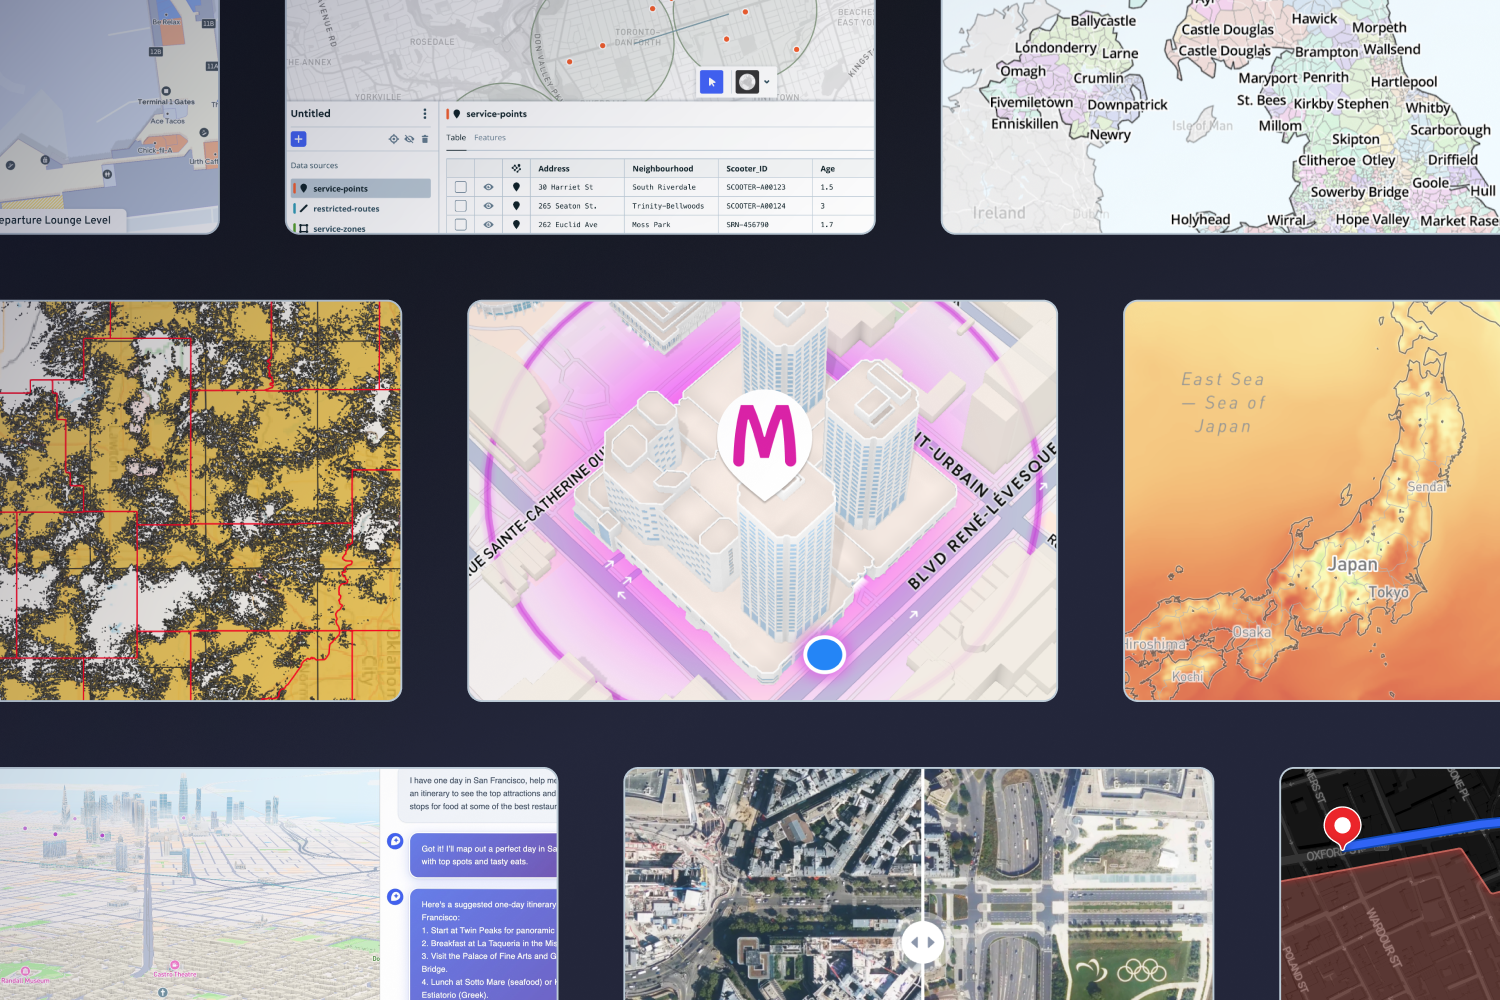The image size is (1500, 1000).
Task: Click the trash delete icon in data panel
Action: (x=425, y=139)
